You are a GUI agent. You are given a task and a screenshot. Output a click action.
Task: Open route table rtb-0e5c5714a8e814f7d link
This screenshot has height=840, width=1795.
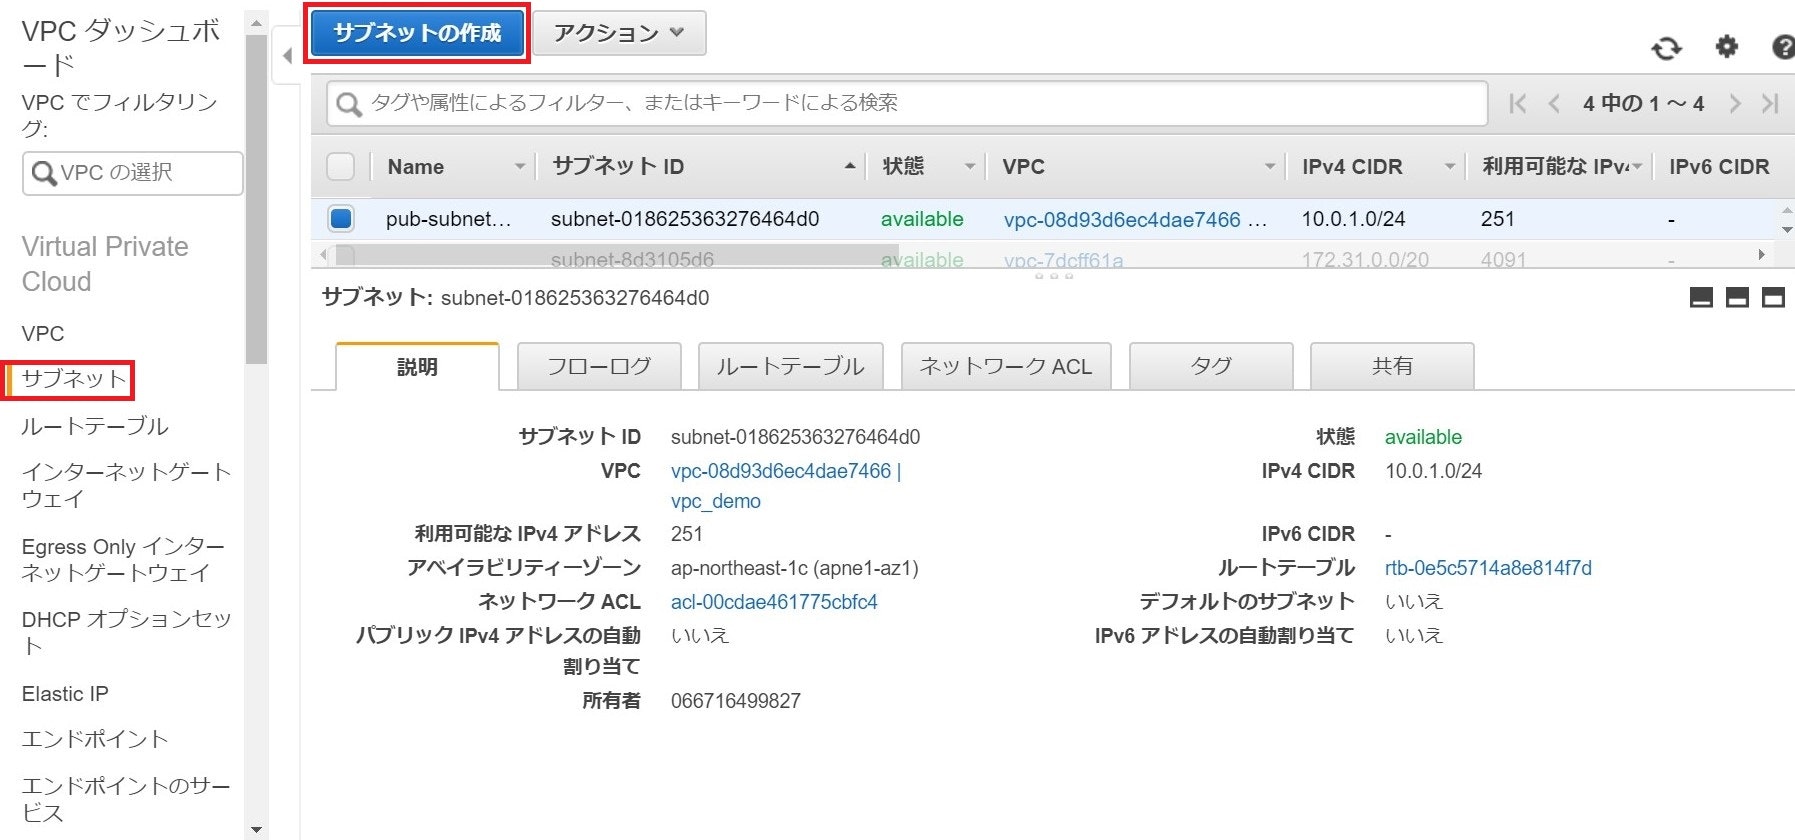click(x=1488, y=568)
